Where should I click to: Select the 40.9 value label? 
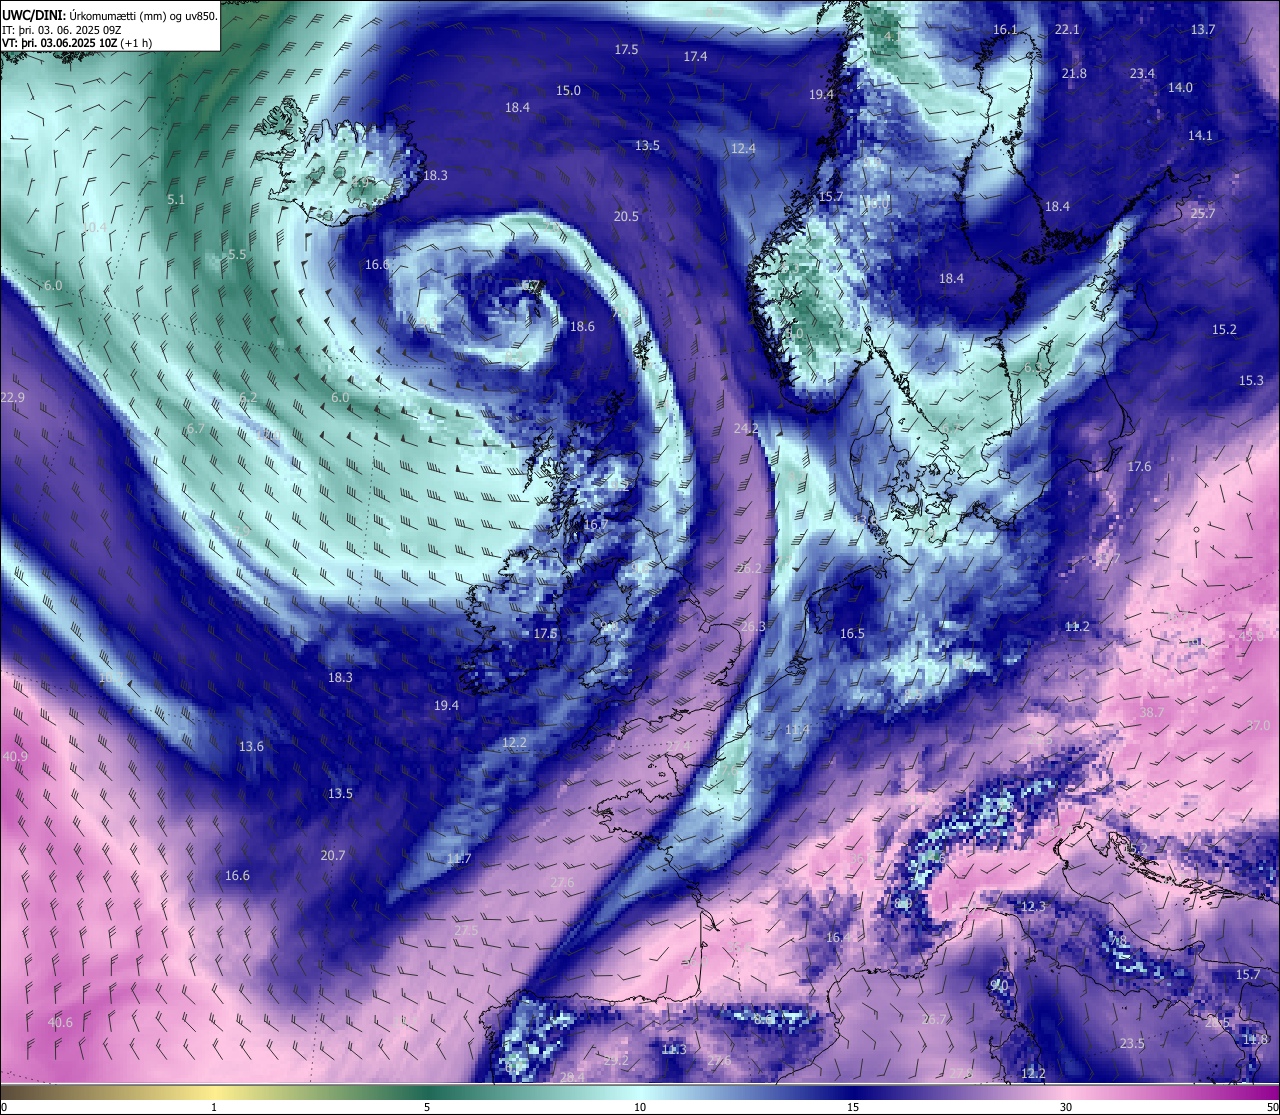pyautogui.click(x=15, y=756)
